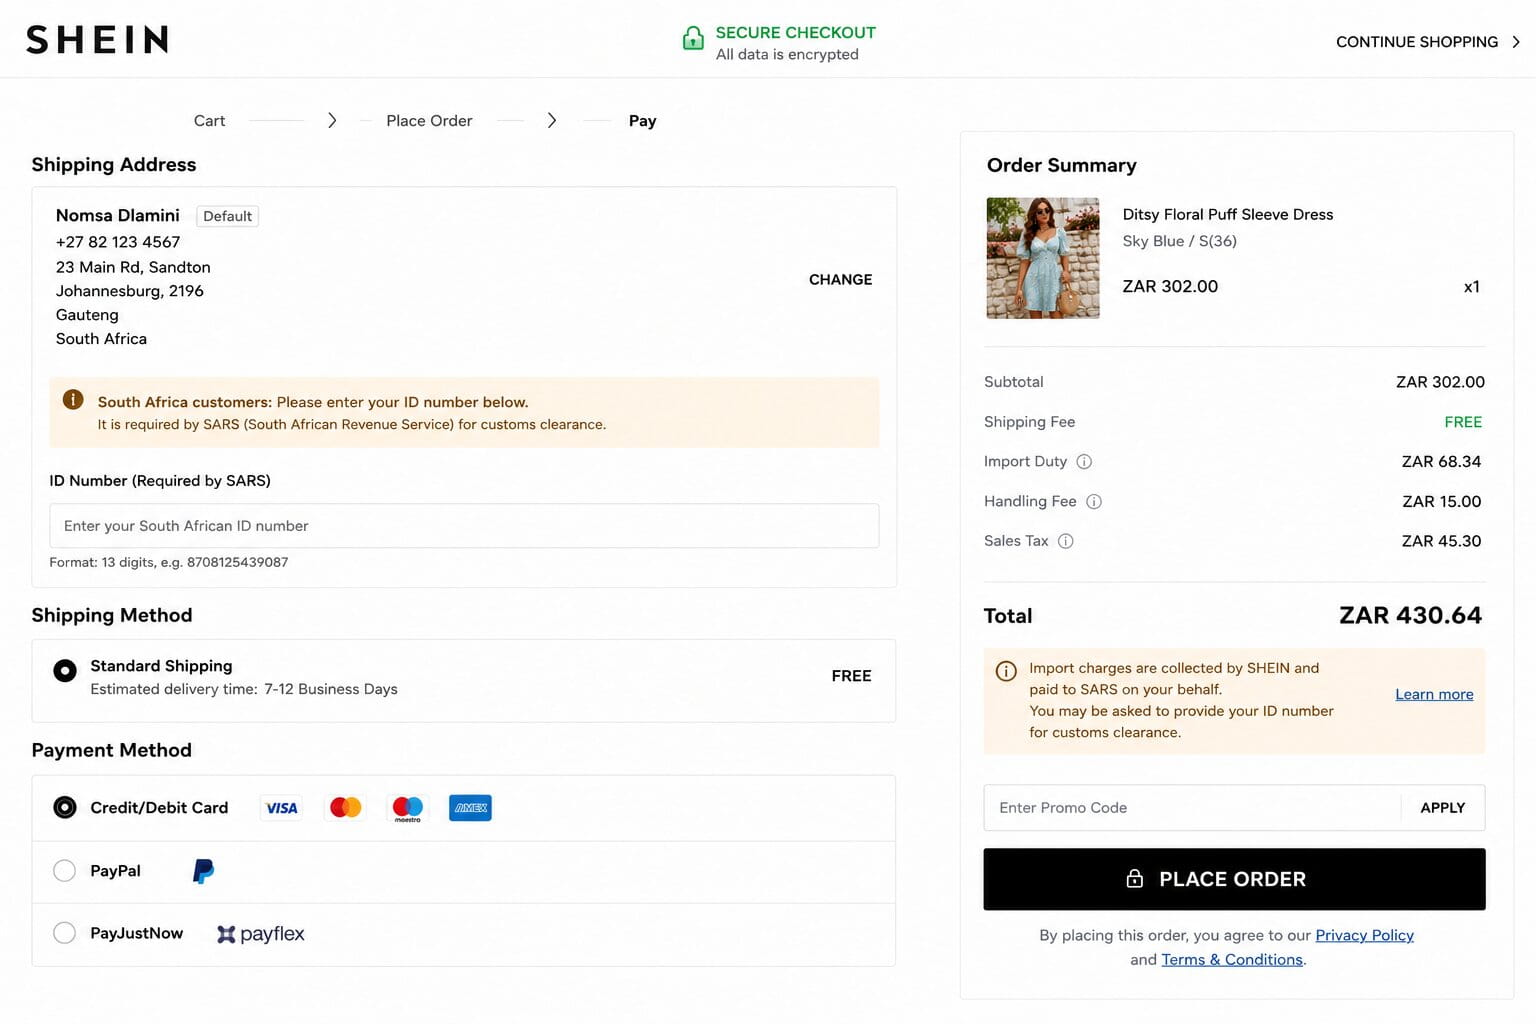The width and height of the screenshot is (1536, 1024).
Task: Click the arrow between Place Order and Pay
Action: click(552, 121)
